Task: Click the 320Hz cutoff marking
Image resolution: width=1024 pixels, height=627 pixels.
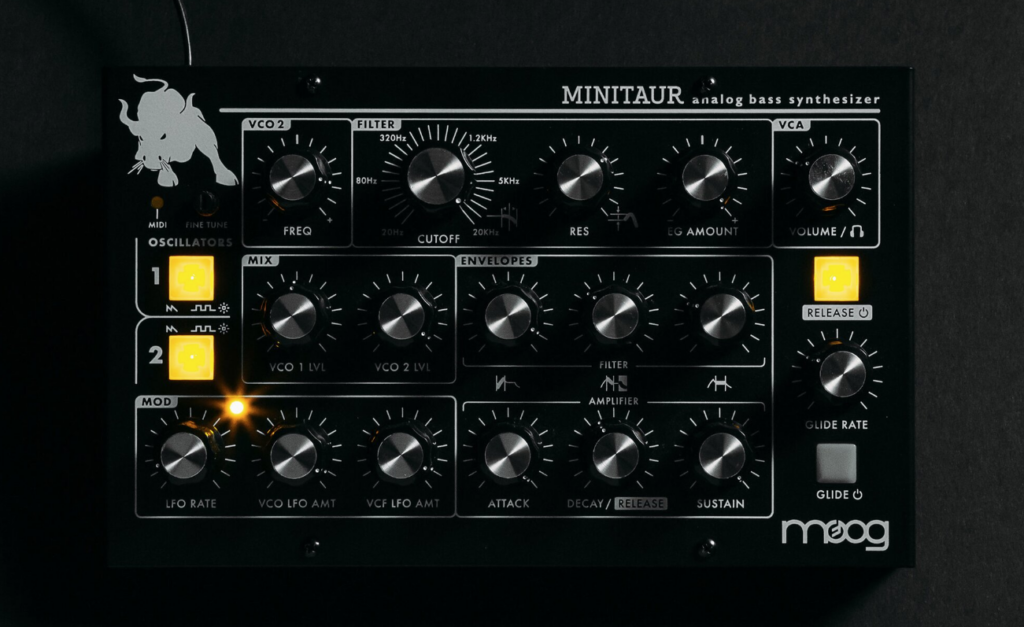Action: 392,138
